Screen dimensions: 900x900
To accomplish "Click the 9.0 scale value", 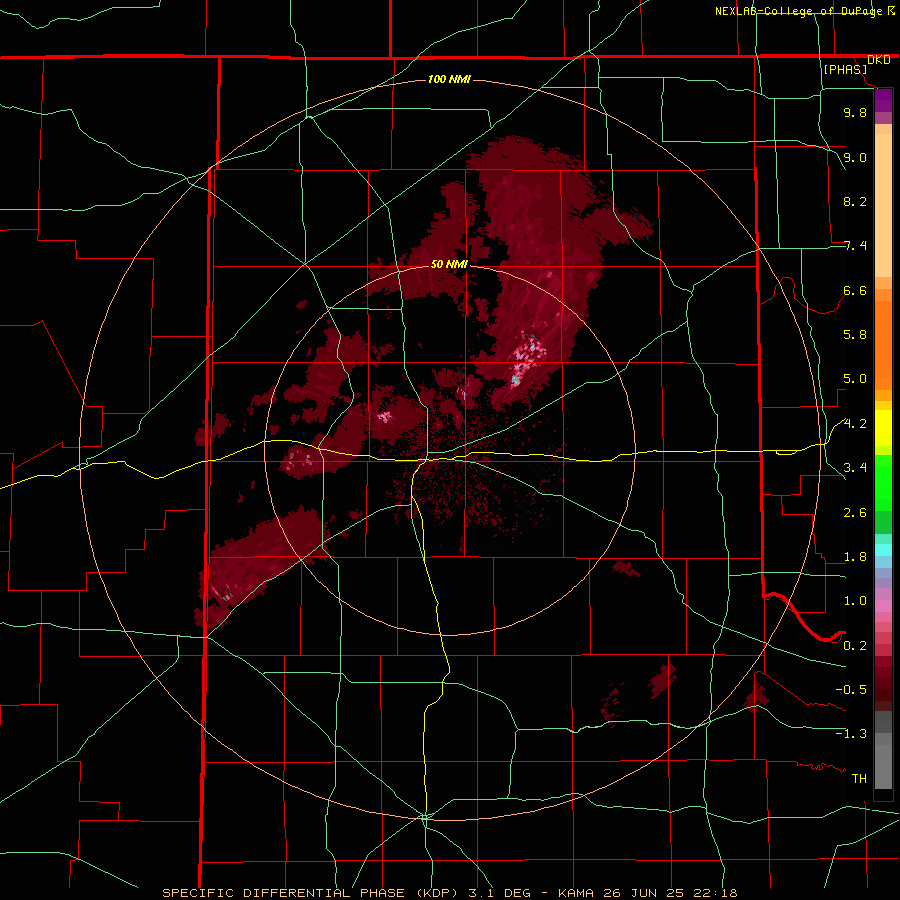I will (855, 157).
